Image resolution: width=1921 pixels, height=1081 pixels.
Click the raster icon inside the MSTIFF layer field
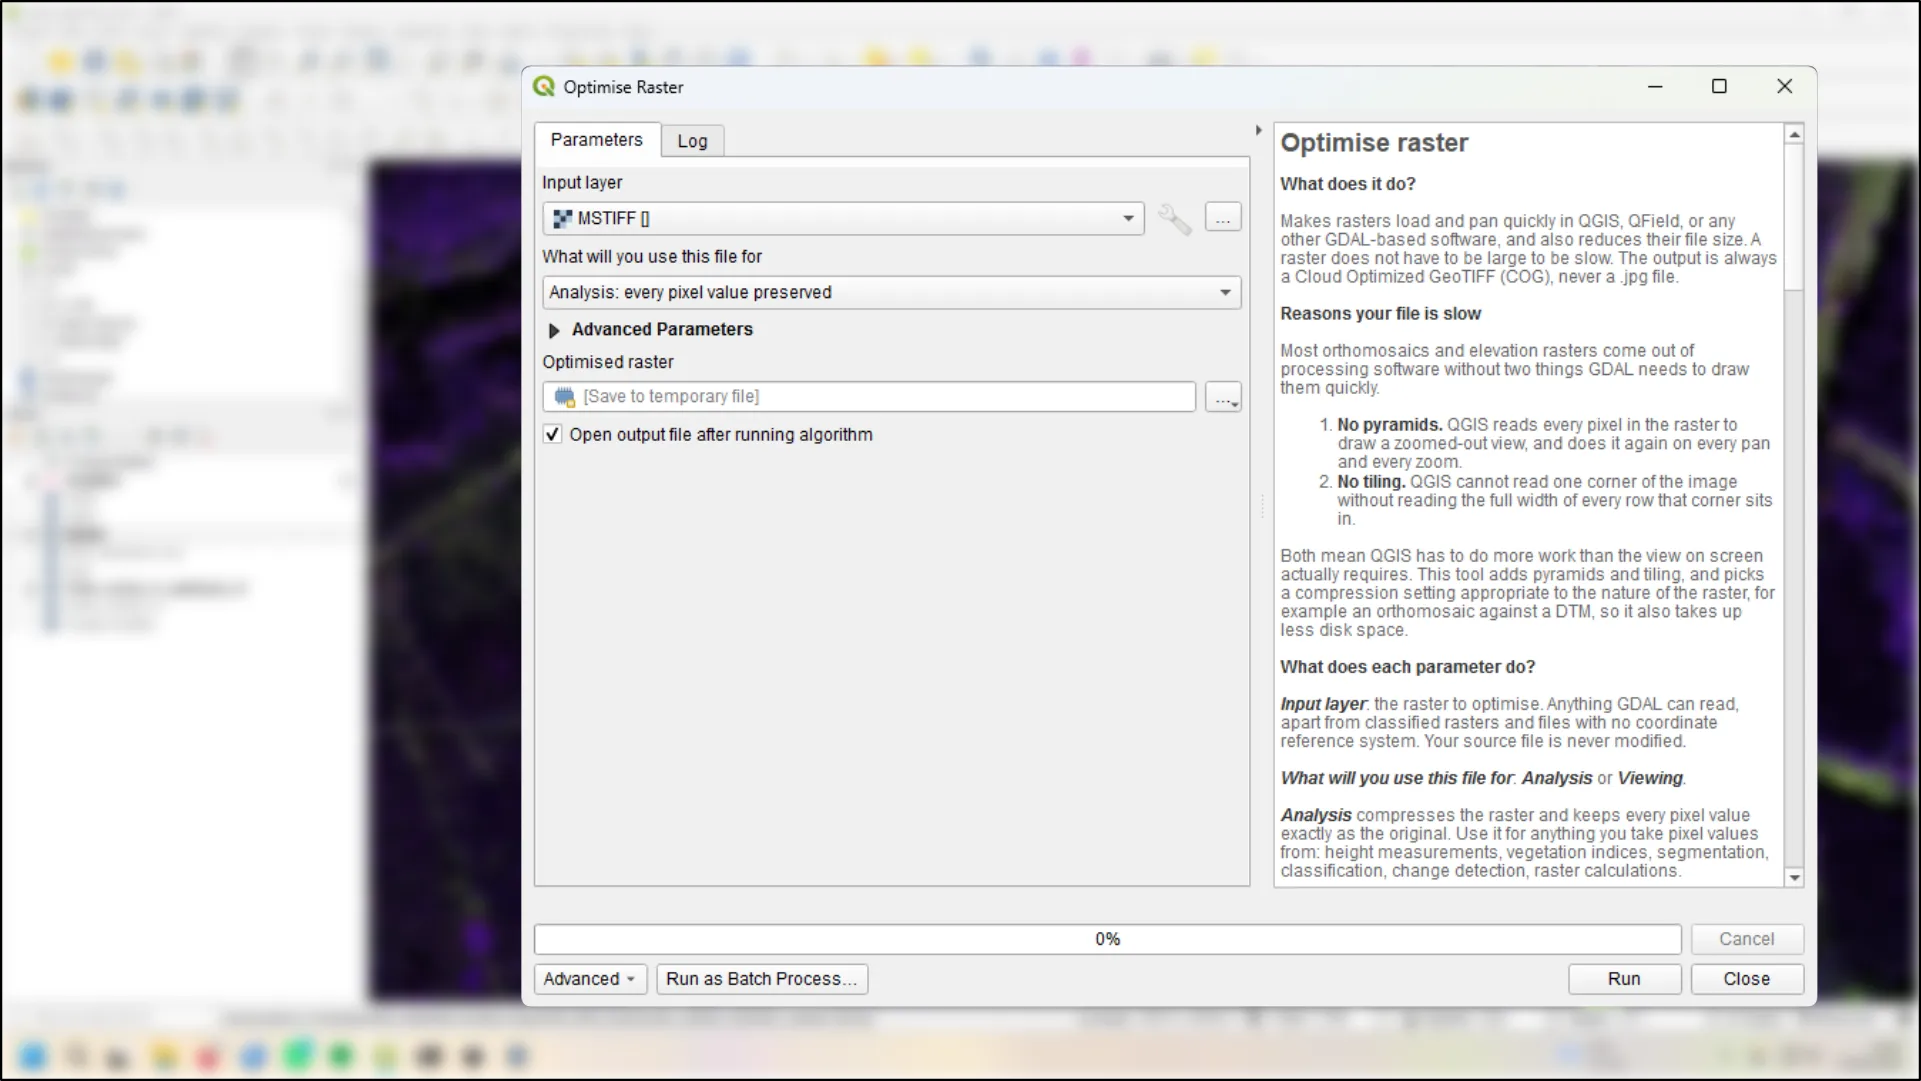[562, 218]
